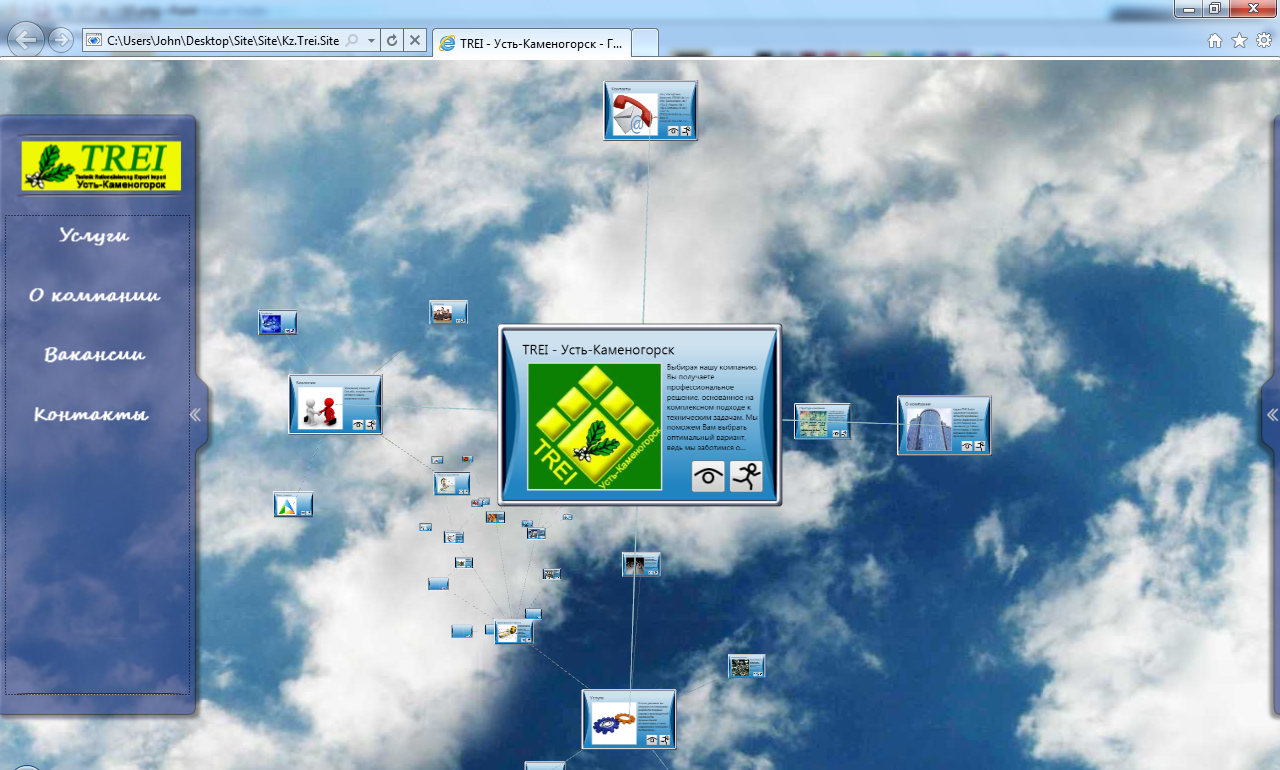Click the running man icon on the Contacts phone card
Screen dimensions: 1280x770
(686, 130)
